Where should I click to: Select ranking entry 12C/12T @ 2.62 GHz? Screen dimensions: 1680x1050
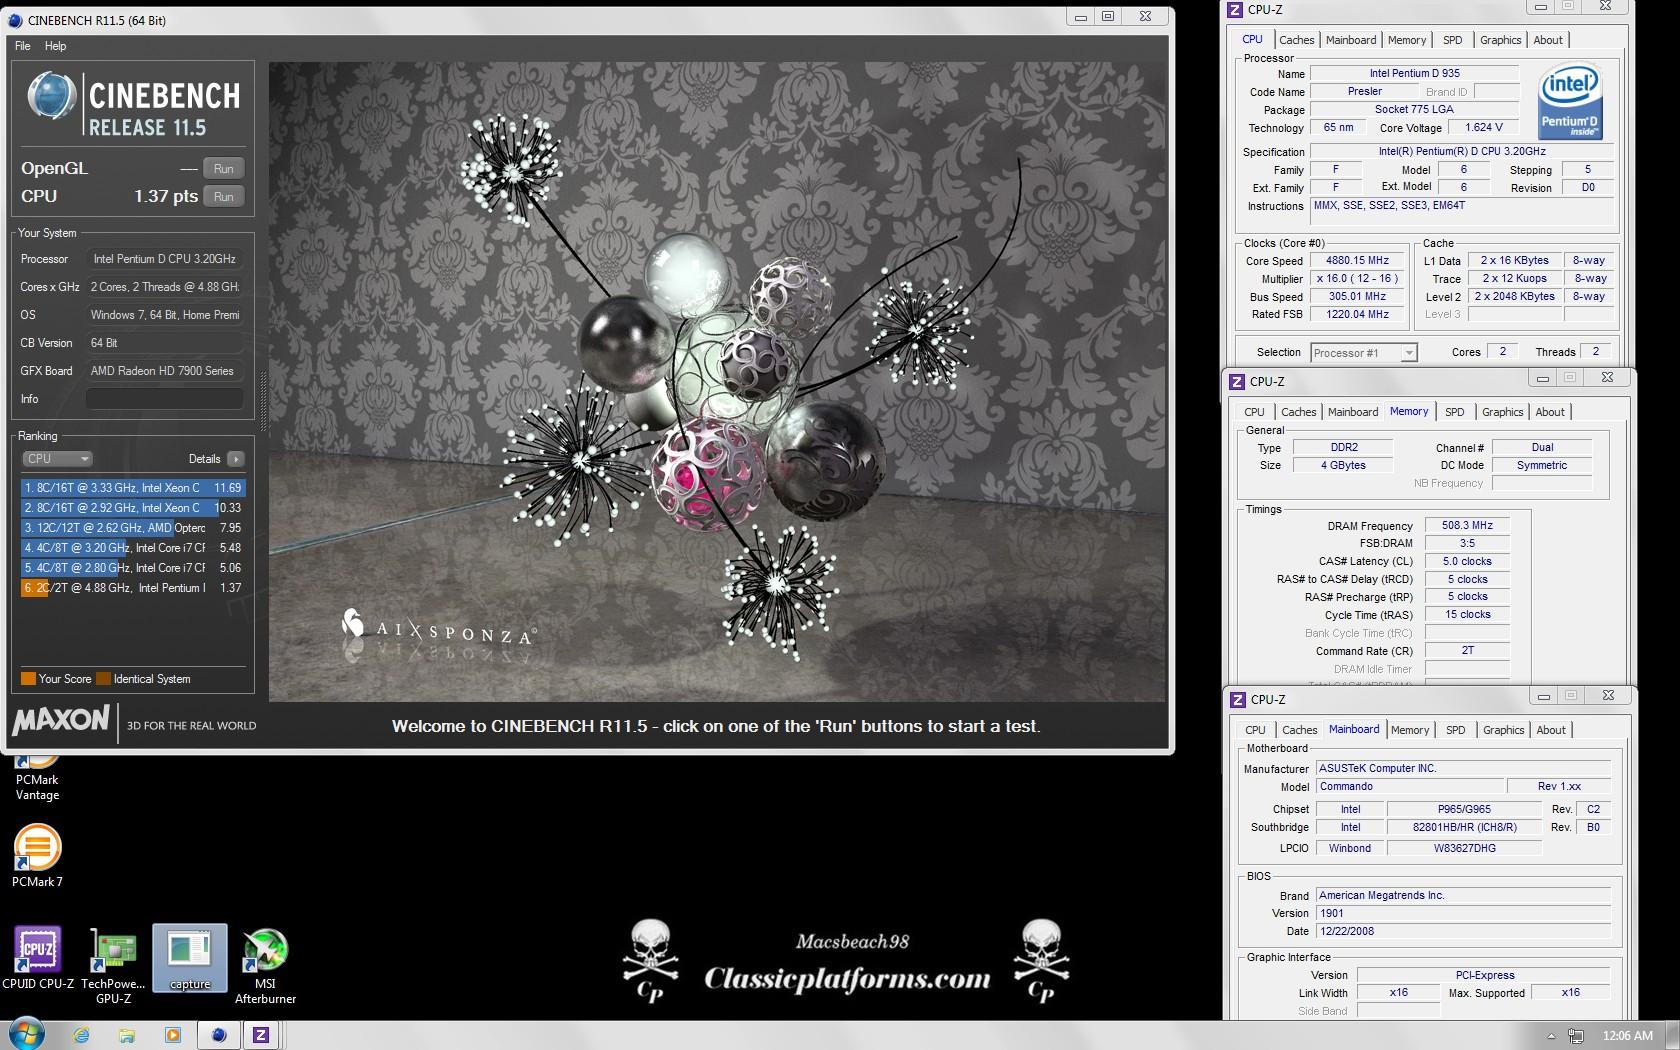133,528
